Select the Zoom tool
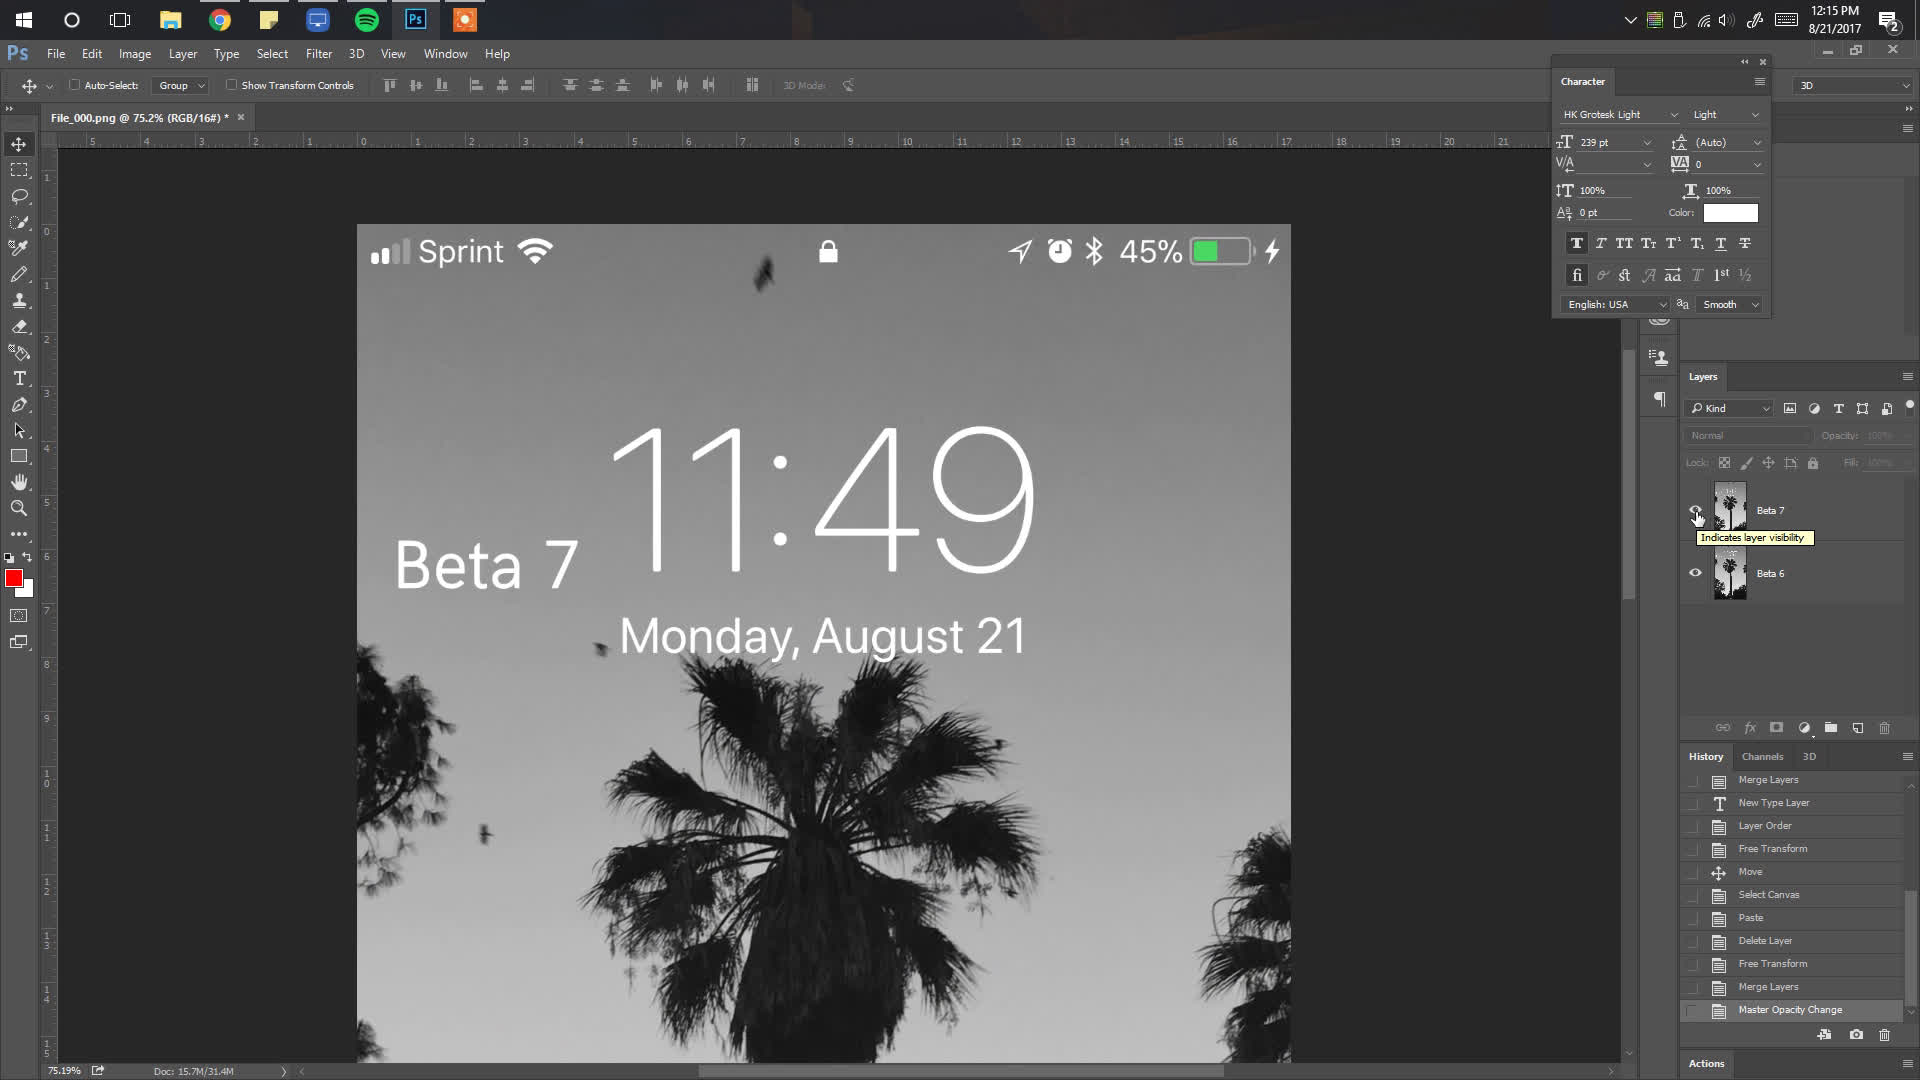 click(19, 508)
